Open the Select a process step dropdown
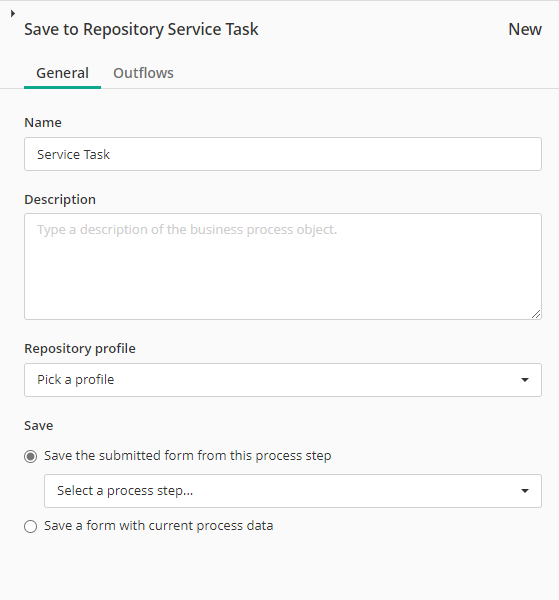This screenshot has width=559, height=600. [293, 491]
